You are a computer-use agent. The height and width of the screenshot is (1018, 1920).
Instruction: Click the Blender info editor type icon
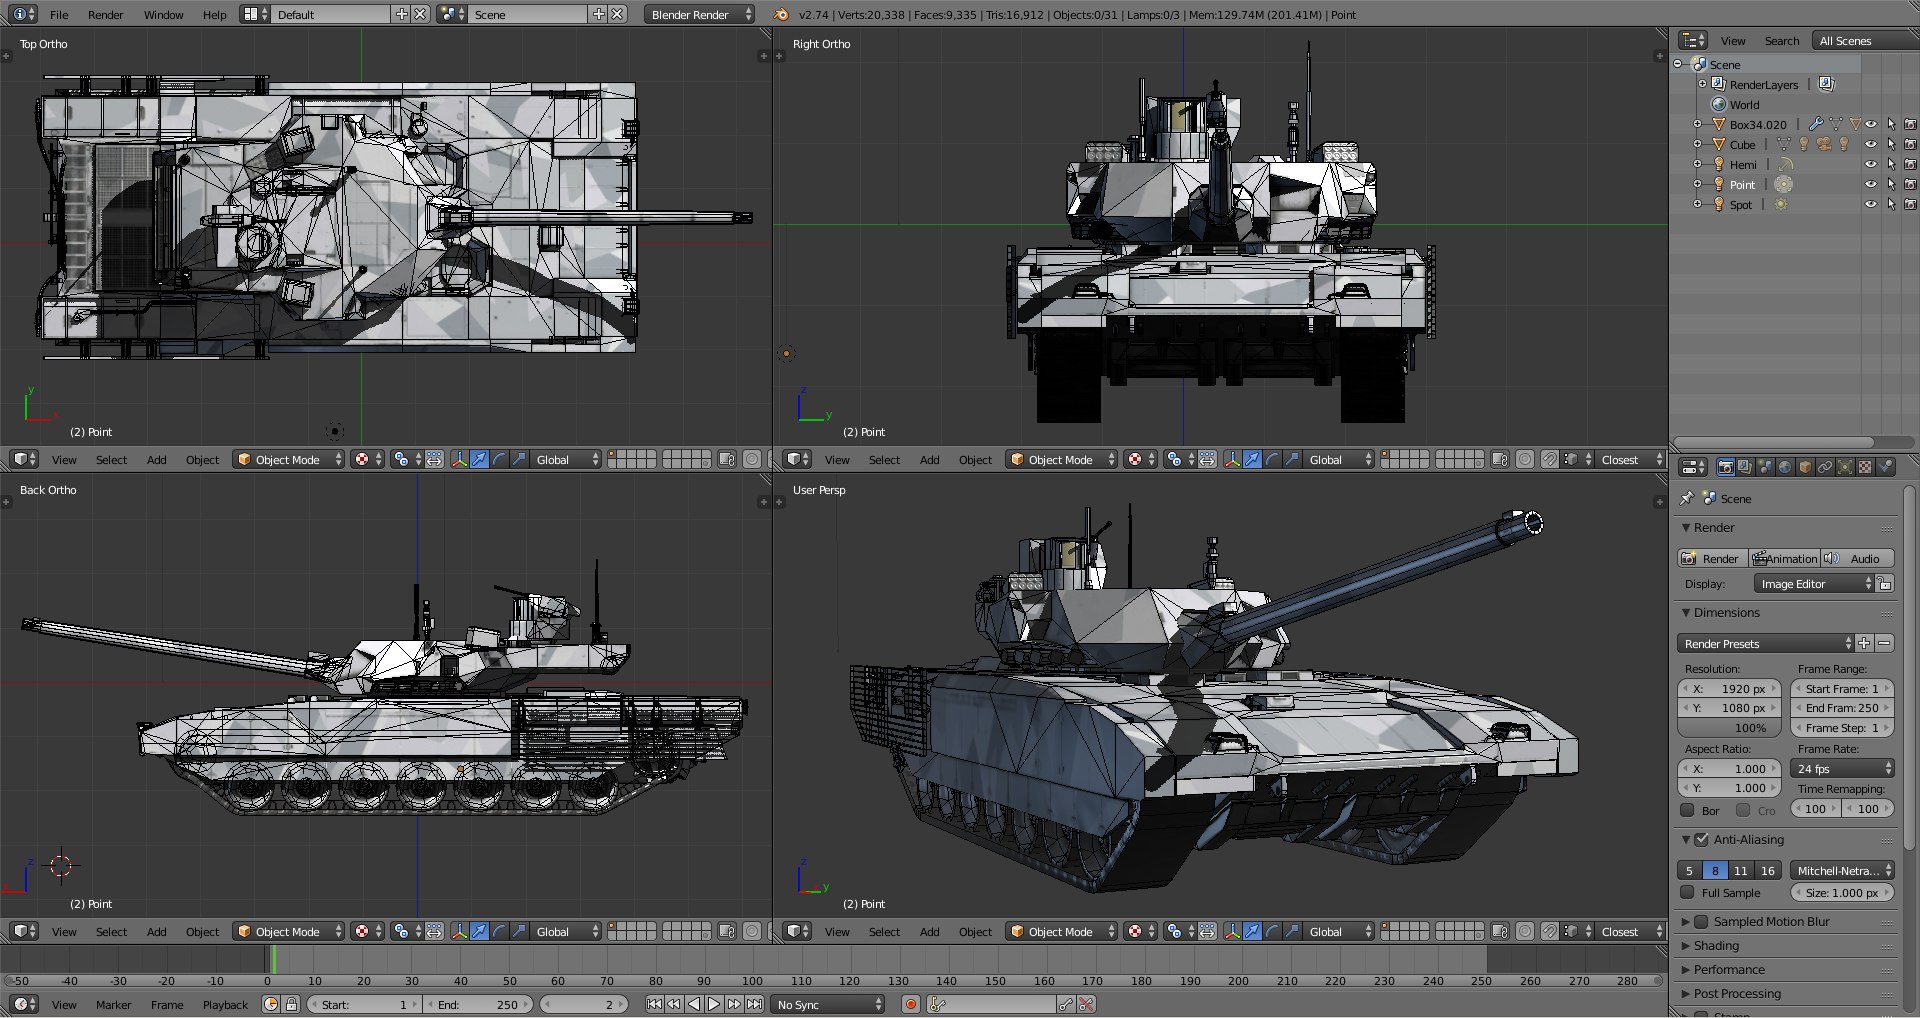[23, 14]
